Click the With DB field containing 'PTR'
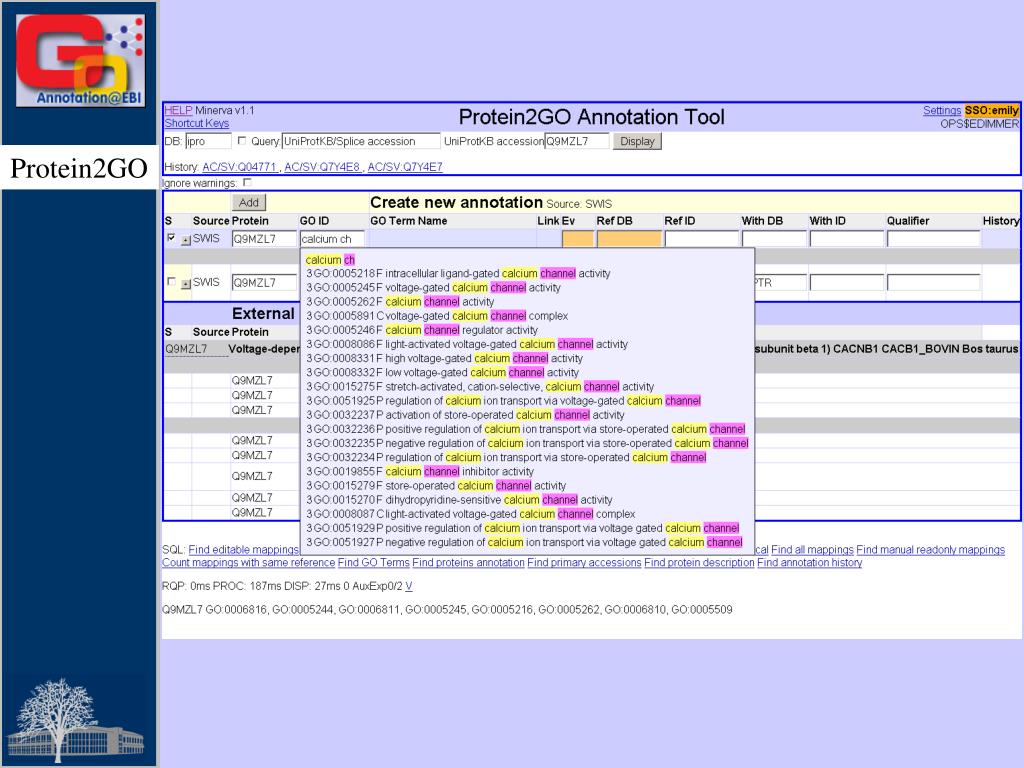Screen dimensions: 1024x768 coord(780,283)
